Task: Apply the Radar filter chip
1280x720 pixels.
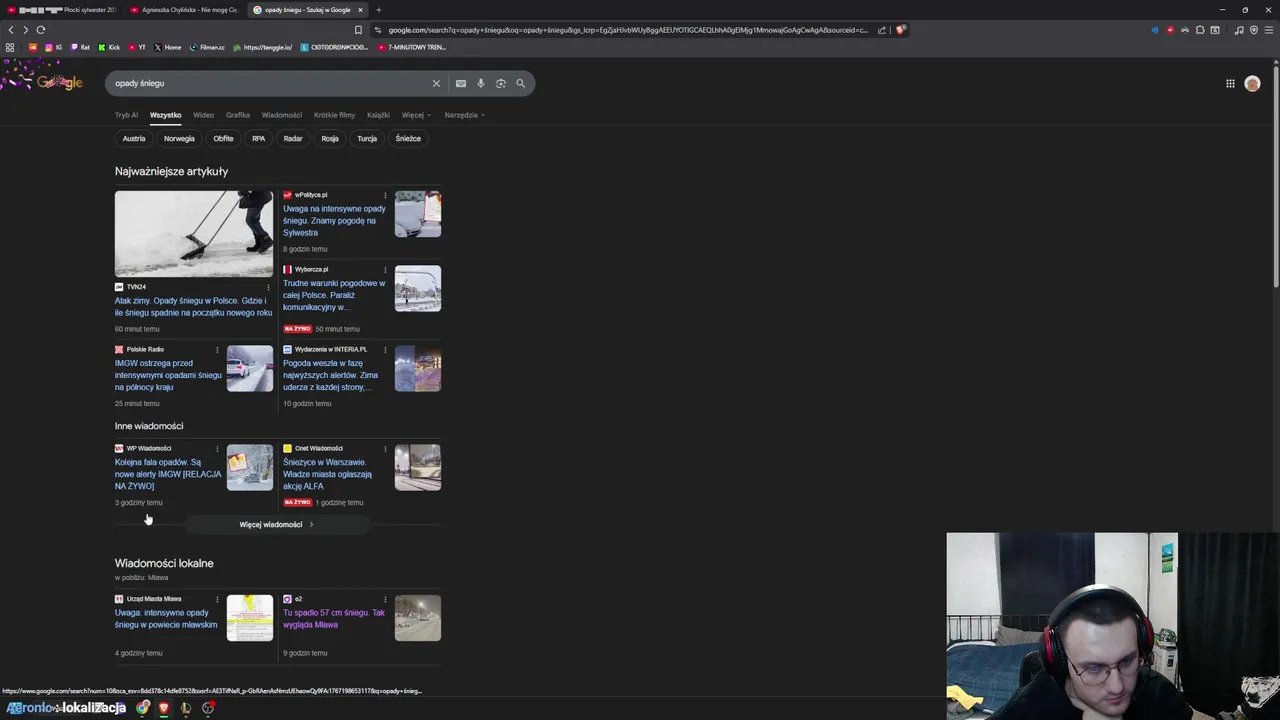Action: (x=293, y=138)
